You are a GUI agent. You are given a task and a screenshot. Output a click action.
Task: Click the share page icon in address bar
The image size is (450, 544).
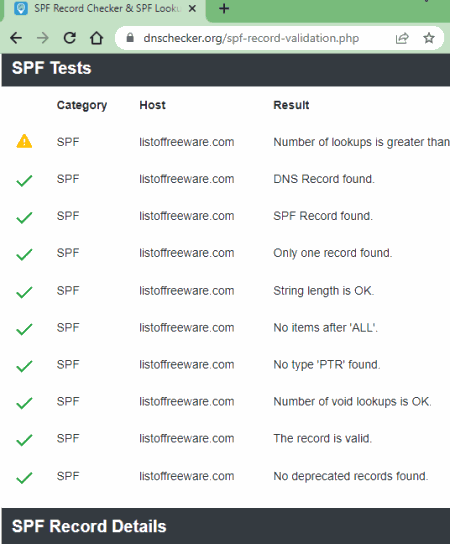click(402, 38)
